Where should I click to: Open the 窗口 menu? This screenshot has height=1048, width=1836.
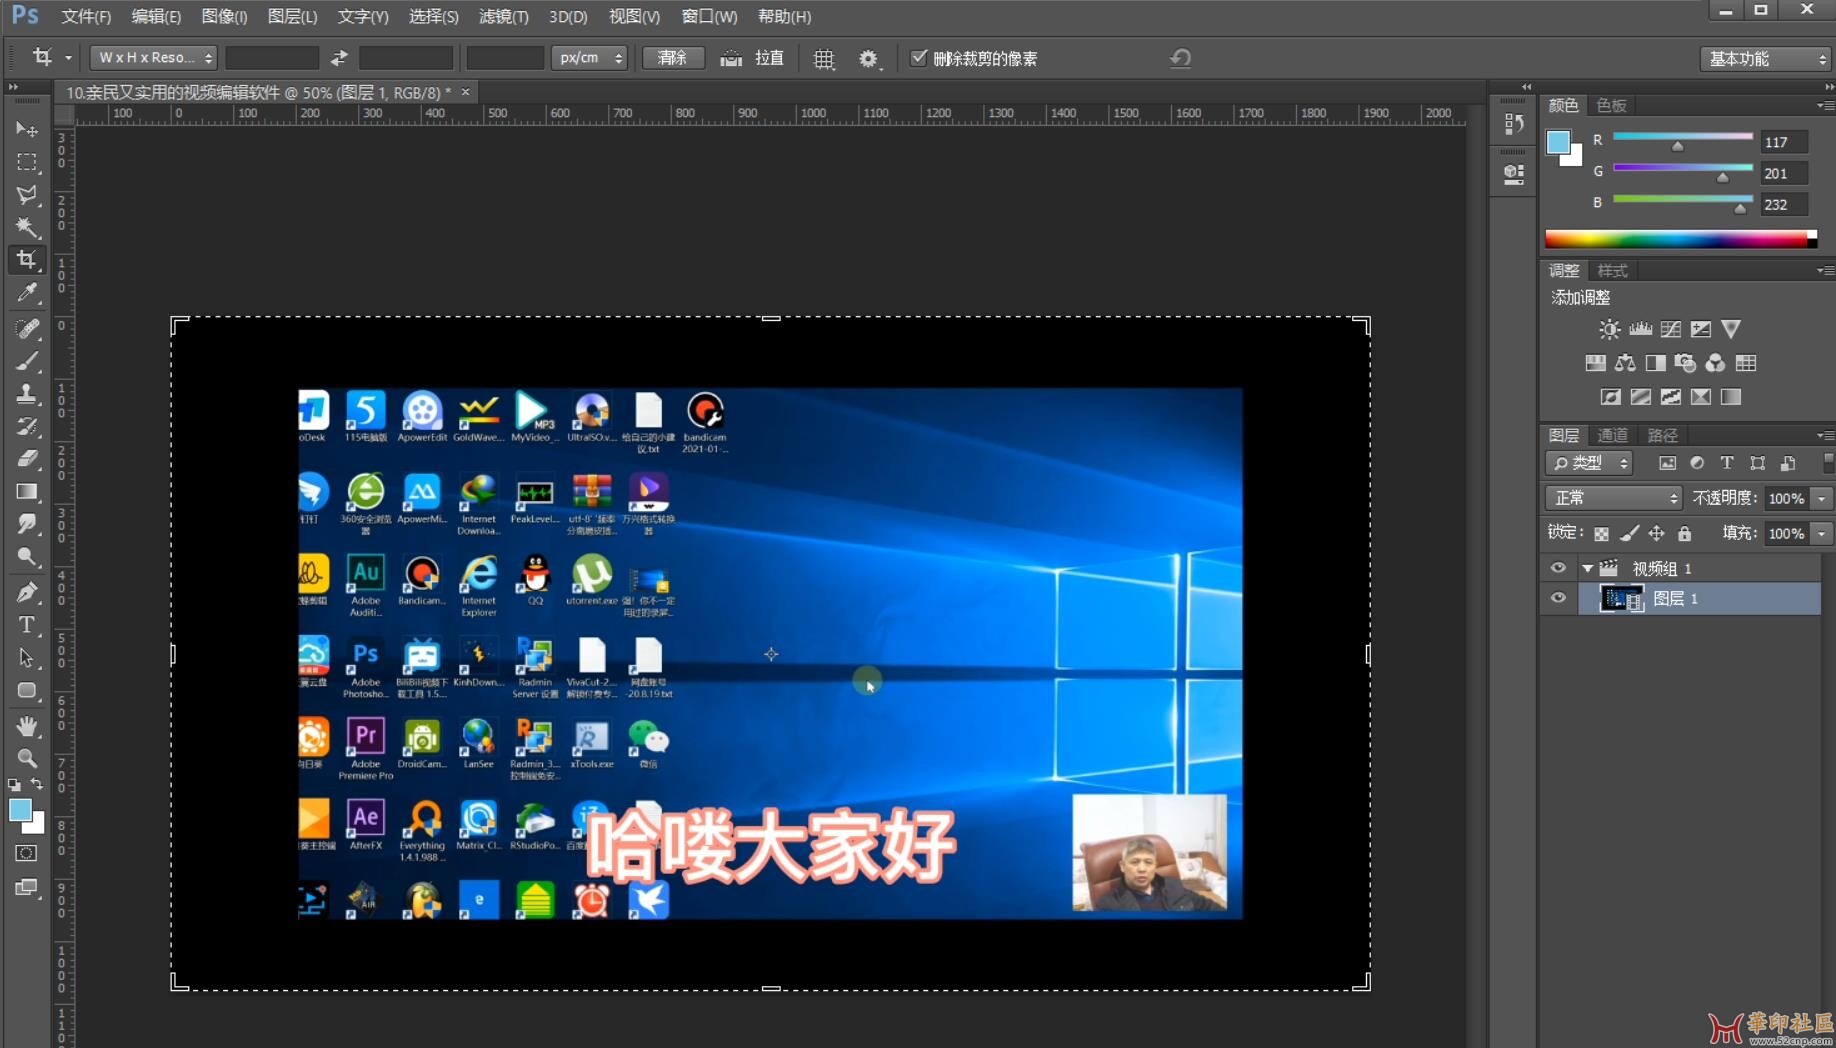(x=709, y=16)
